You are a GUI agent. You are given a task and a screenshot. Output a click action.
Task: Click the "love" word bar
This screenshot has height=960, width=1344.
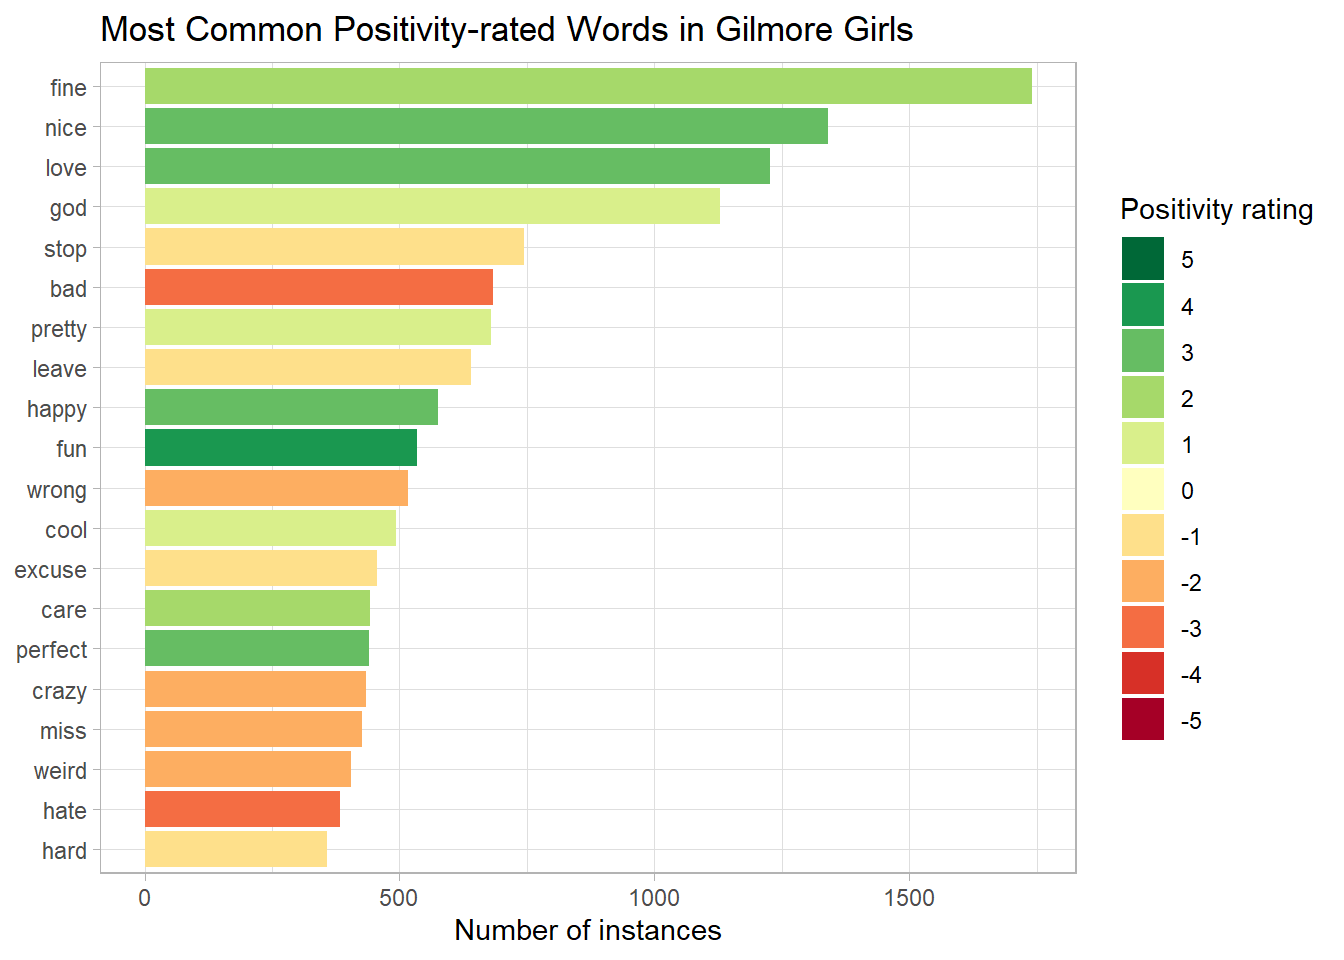(x=457, y=166)
